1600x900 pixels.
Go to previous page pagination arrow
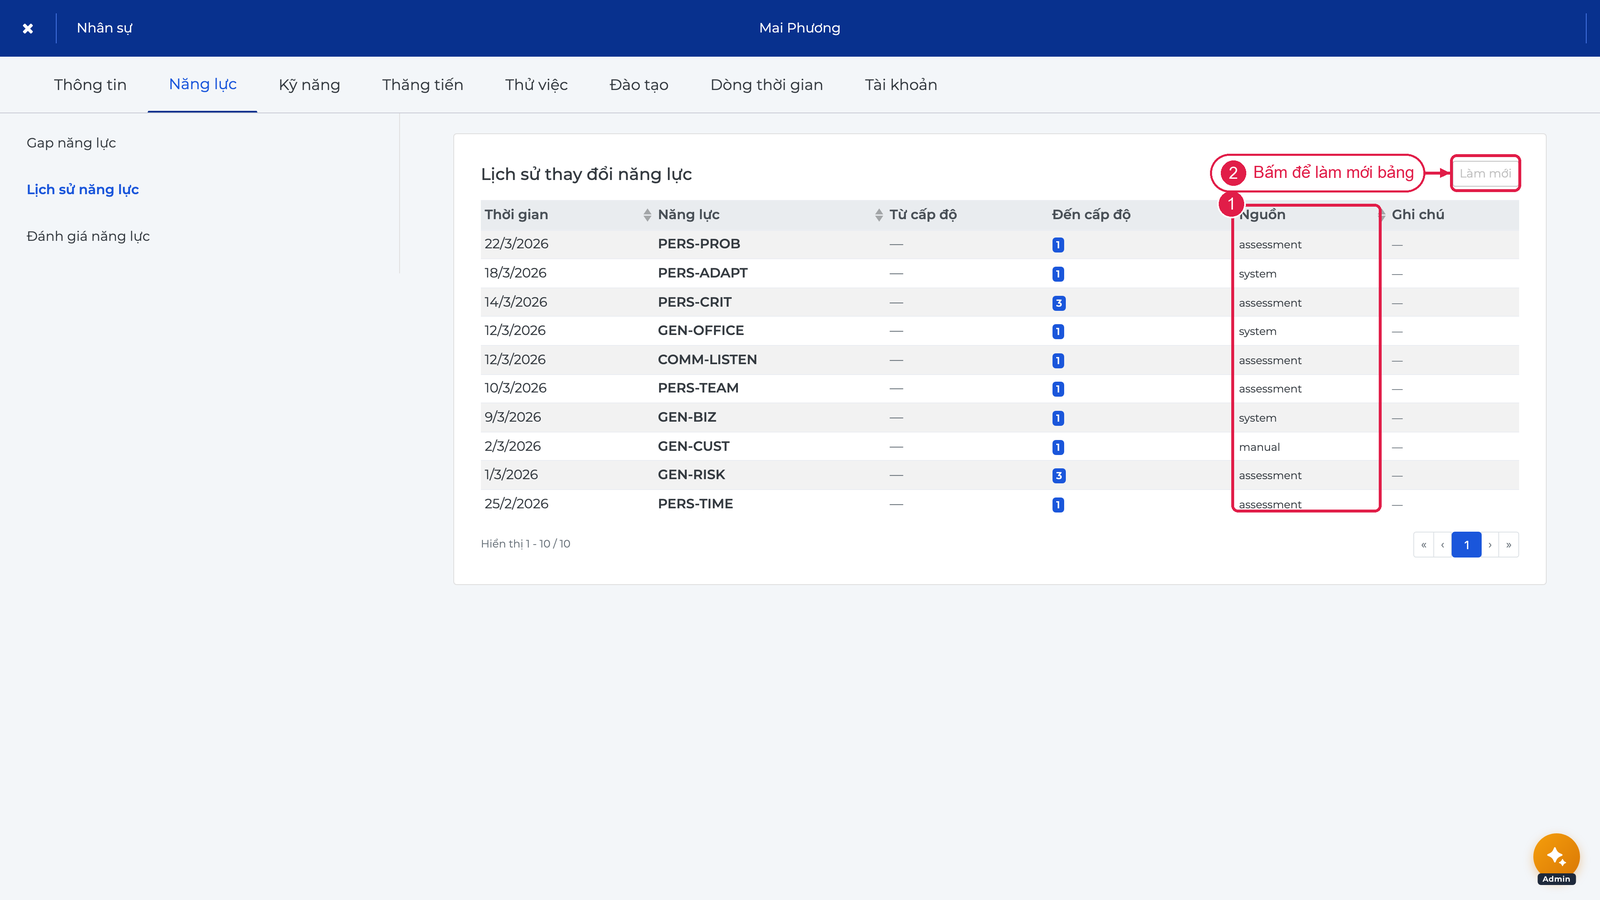coord(1443,545)
